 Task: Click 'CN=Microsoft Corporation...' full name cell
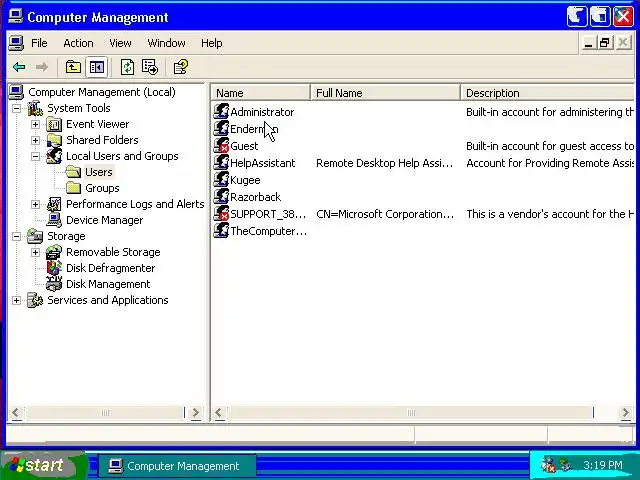click(385, 214)
